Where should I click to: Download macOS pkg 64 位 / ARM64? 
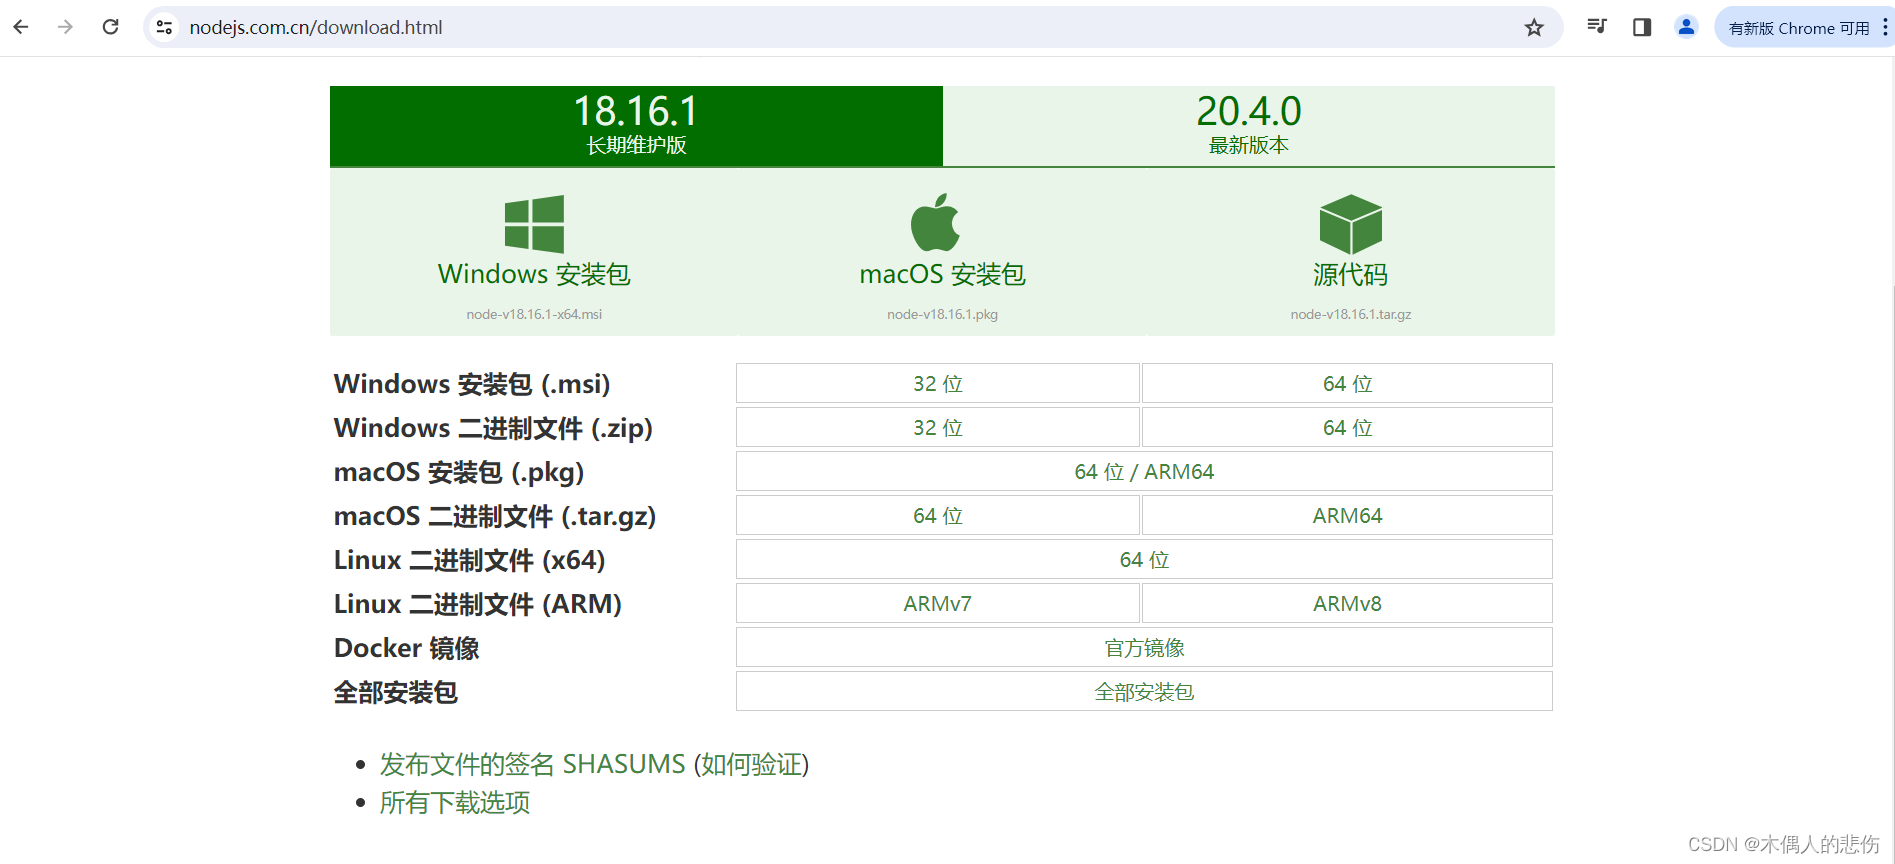coord(1144,471)
